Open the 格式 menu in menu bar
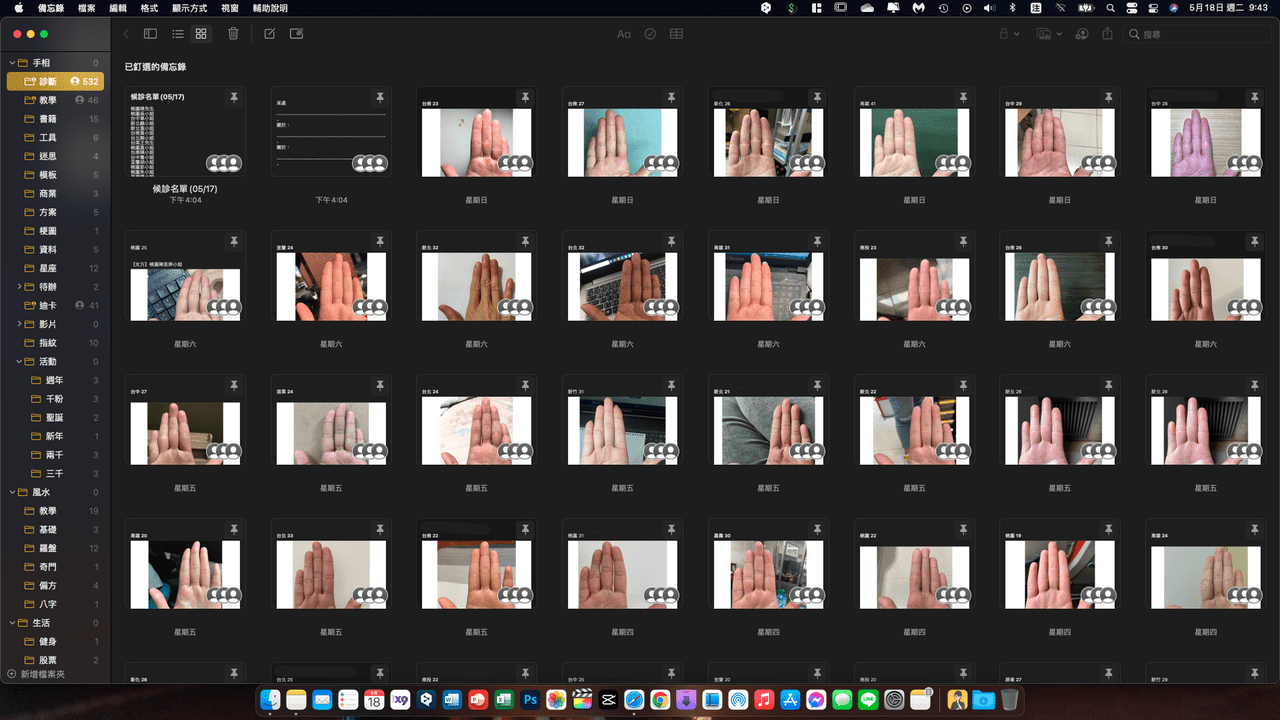This screenshot has width=1280, height=720. point(149,8)
